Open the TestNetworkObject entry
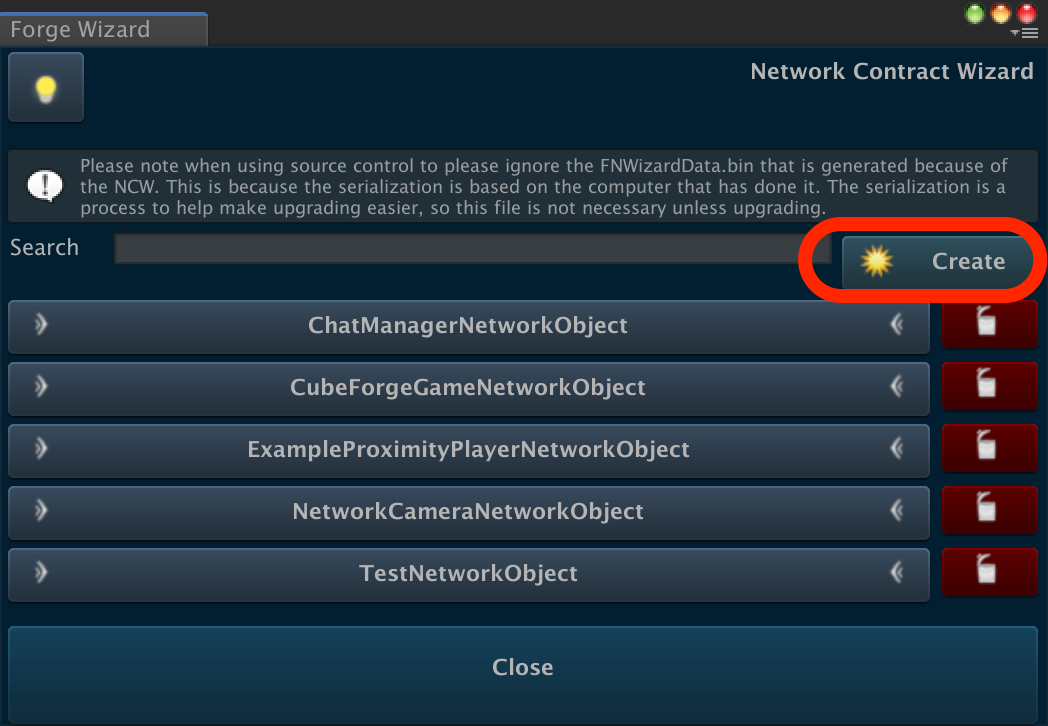This screenshot has width=1048, height=726. (x=469, y=574)
